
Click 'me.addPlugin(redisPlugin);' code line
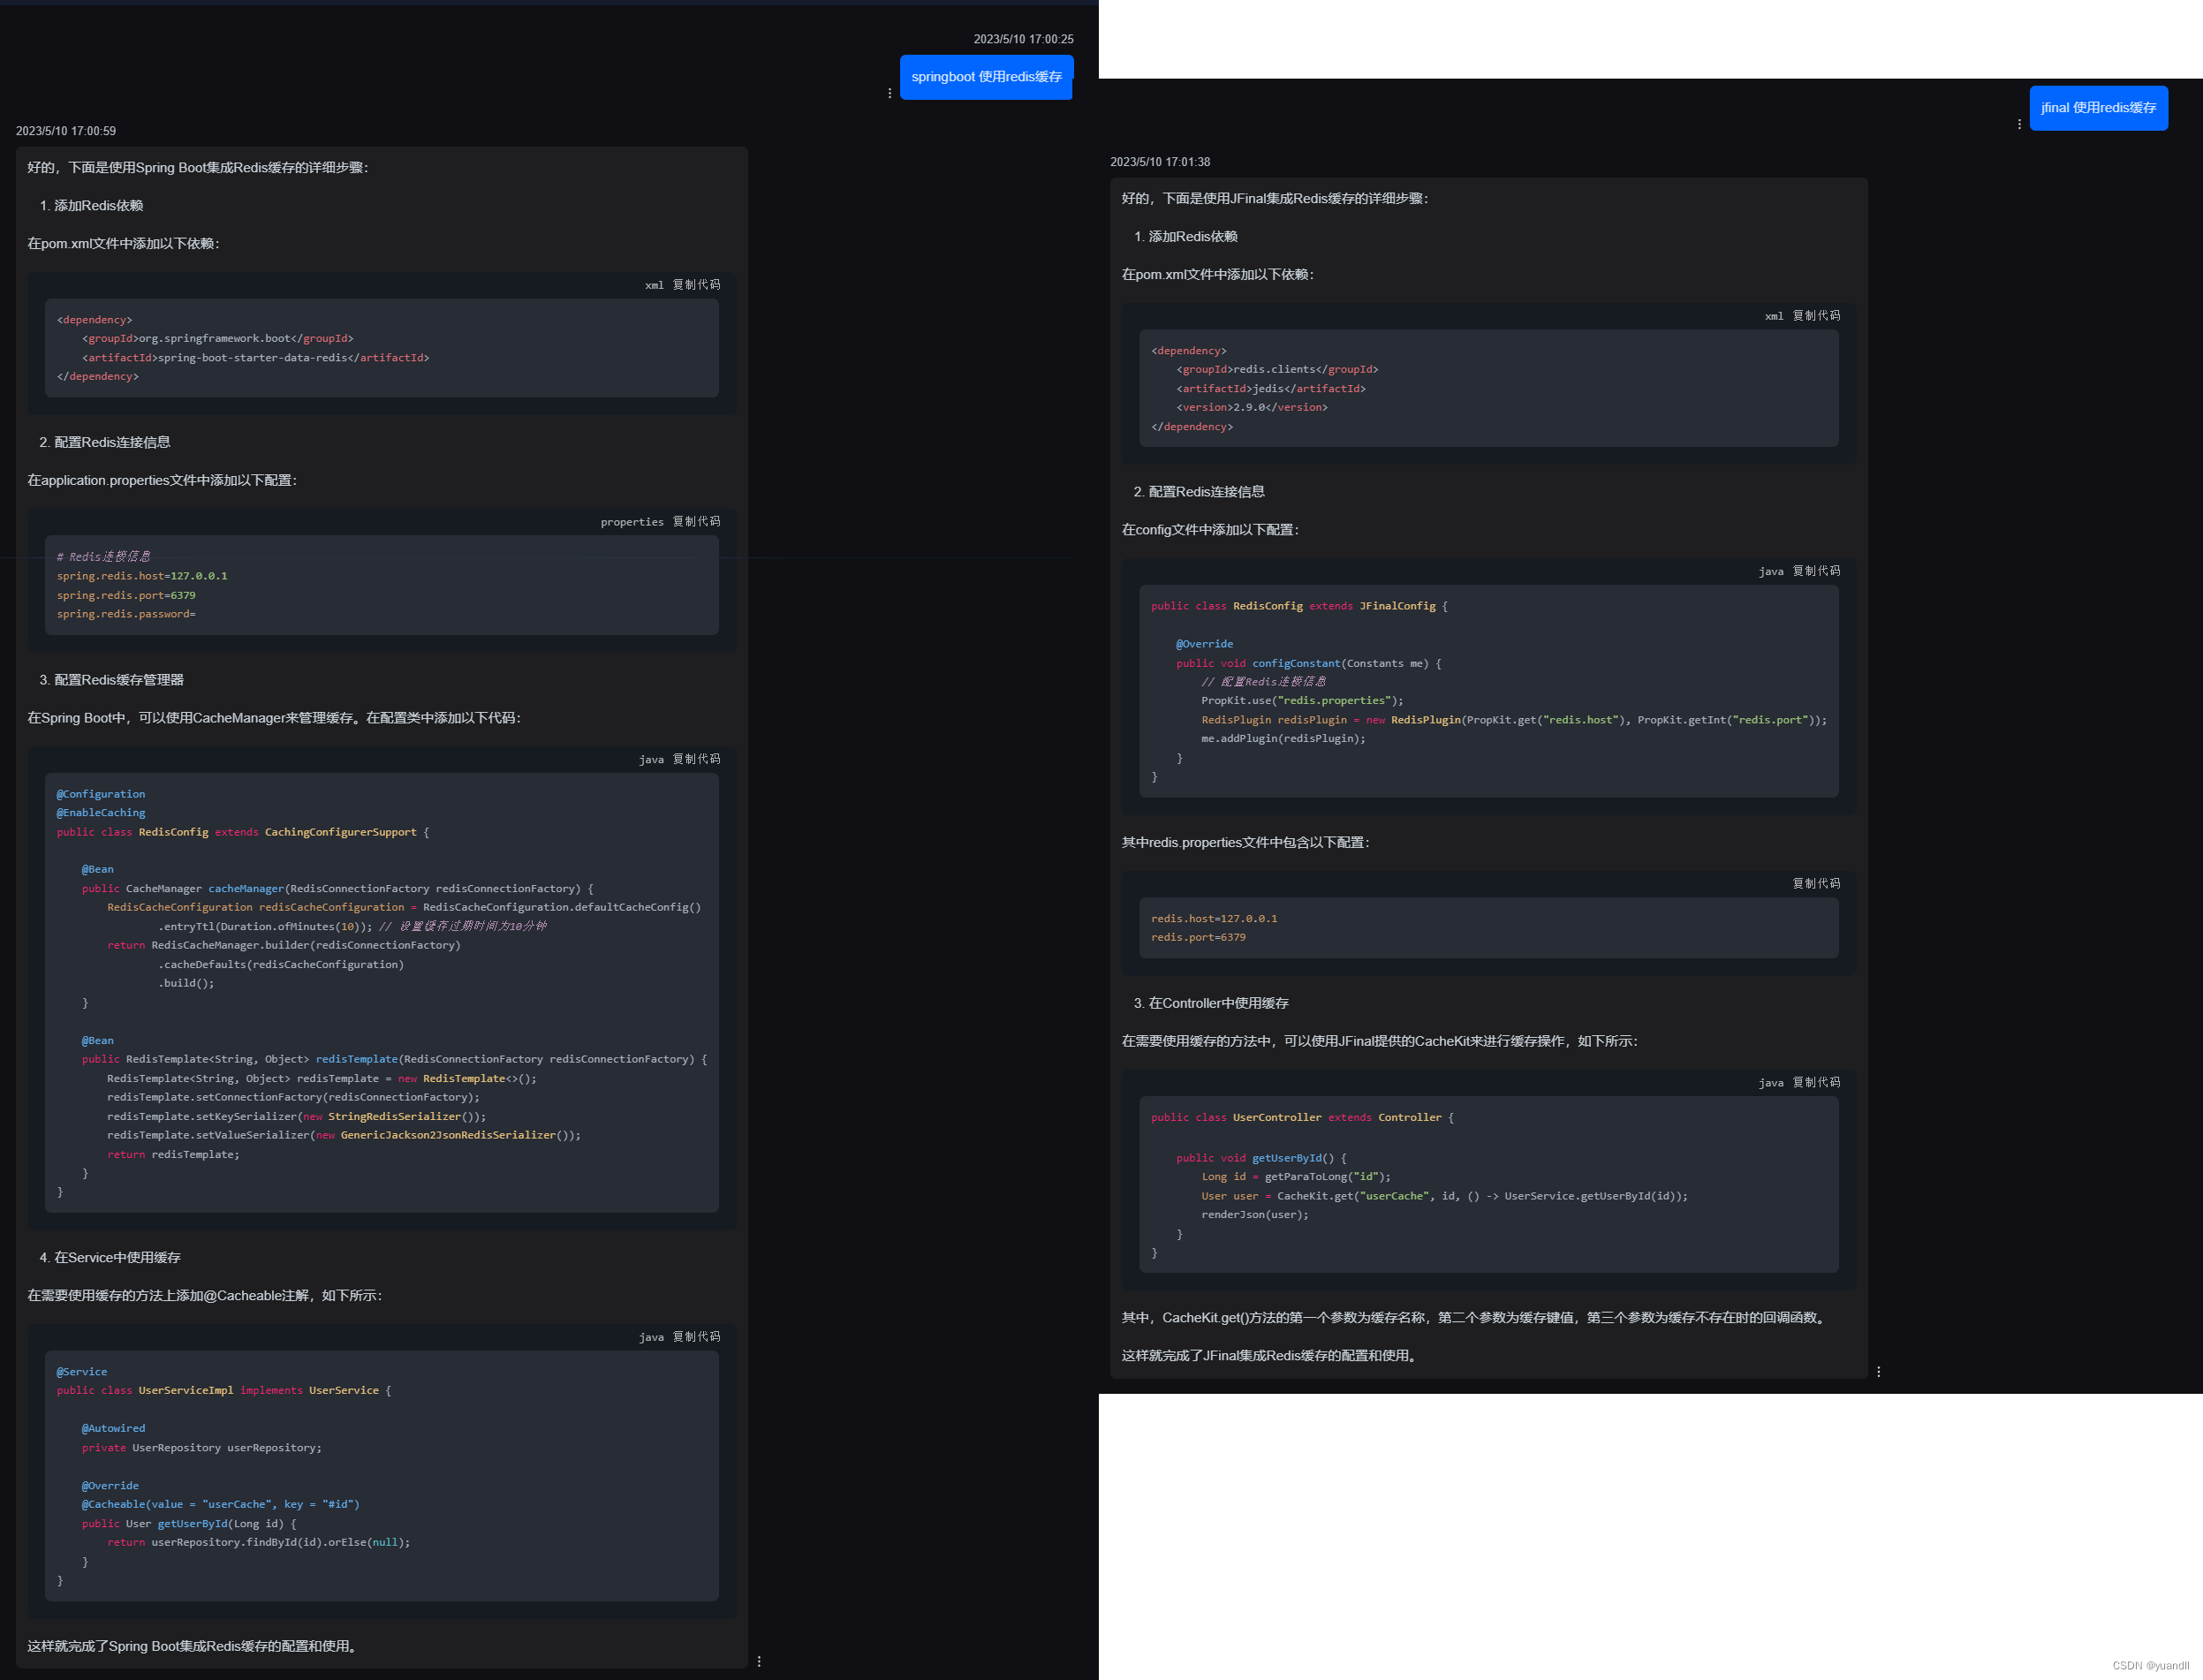click(1283, 739)
